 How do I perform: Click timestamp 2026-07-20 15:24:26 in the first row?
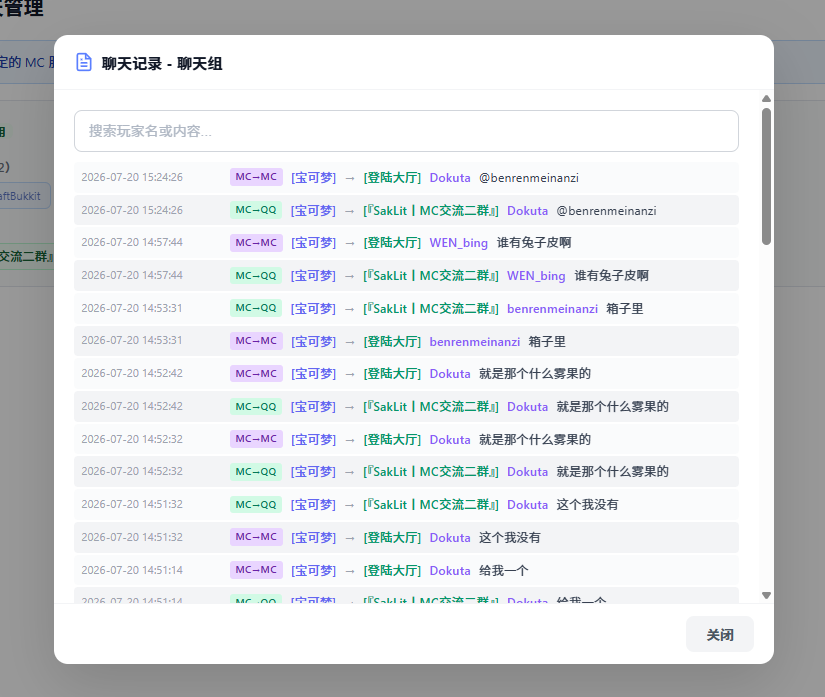(132, 177)
